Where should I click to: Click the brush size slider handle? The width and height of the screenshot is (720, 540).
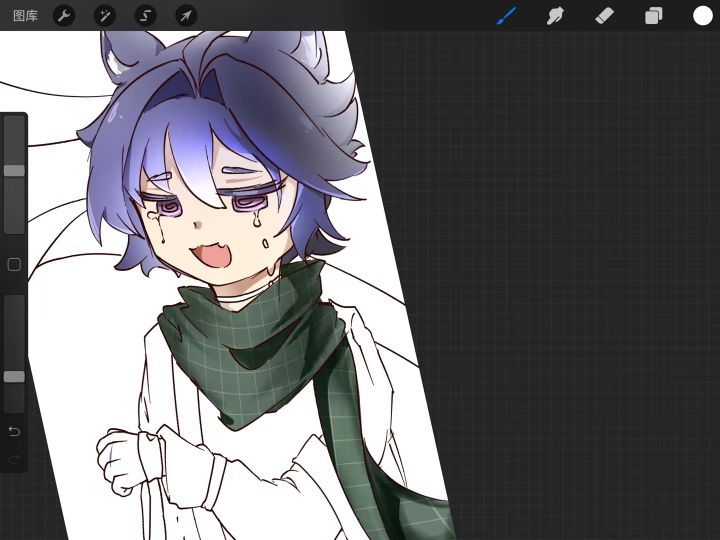tap(14, 171)
